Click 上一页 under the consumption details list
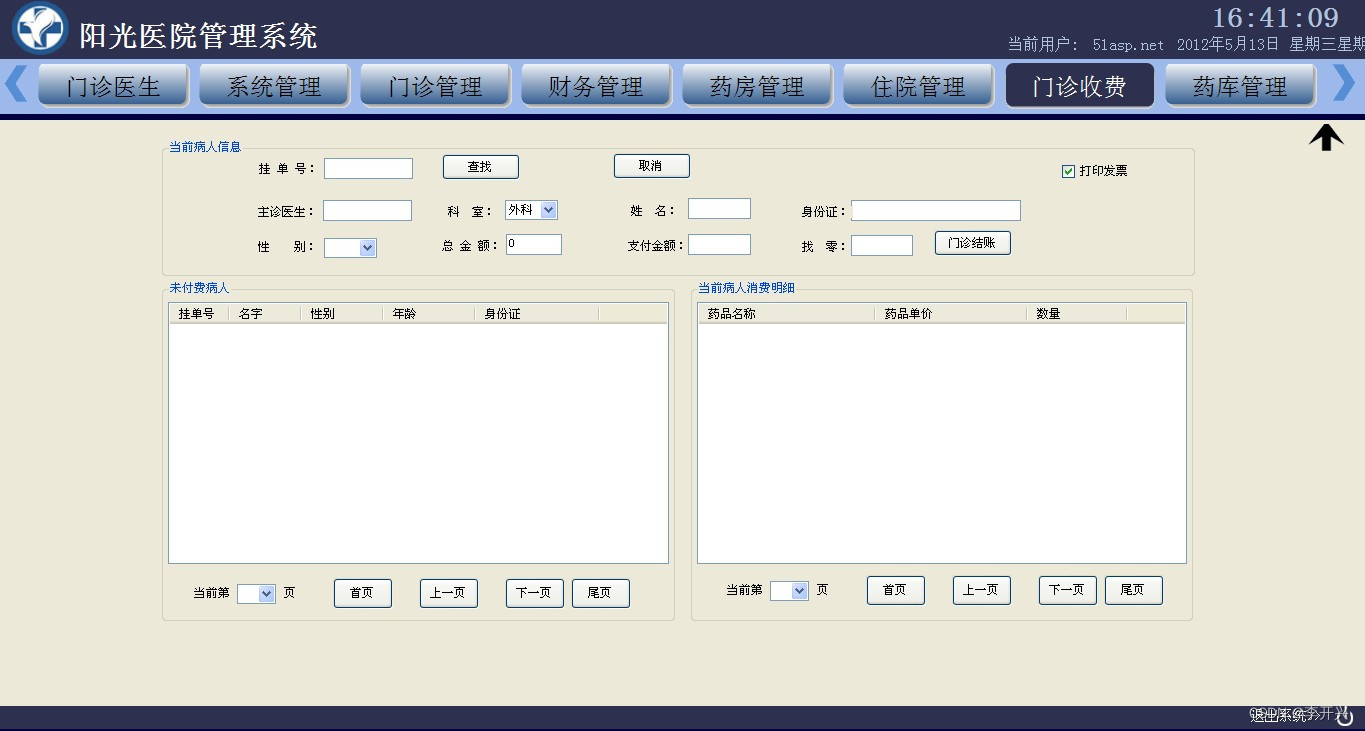 [981, 590]
